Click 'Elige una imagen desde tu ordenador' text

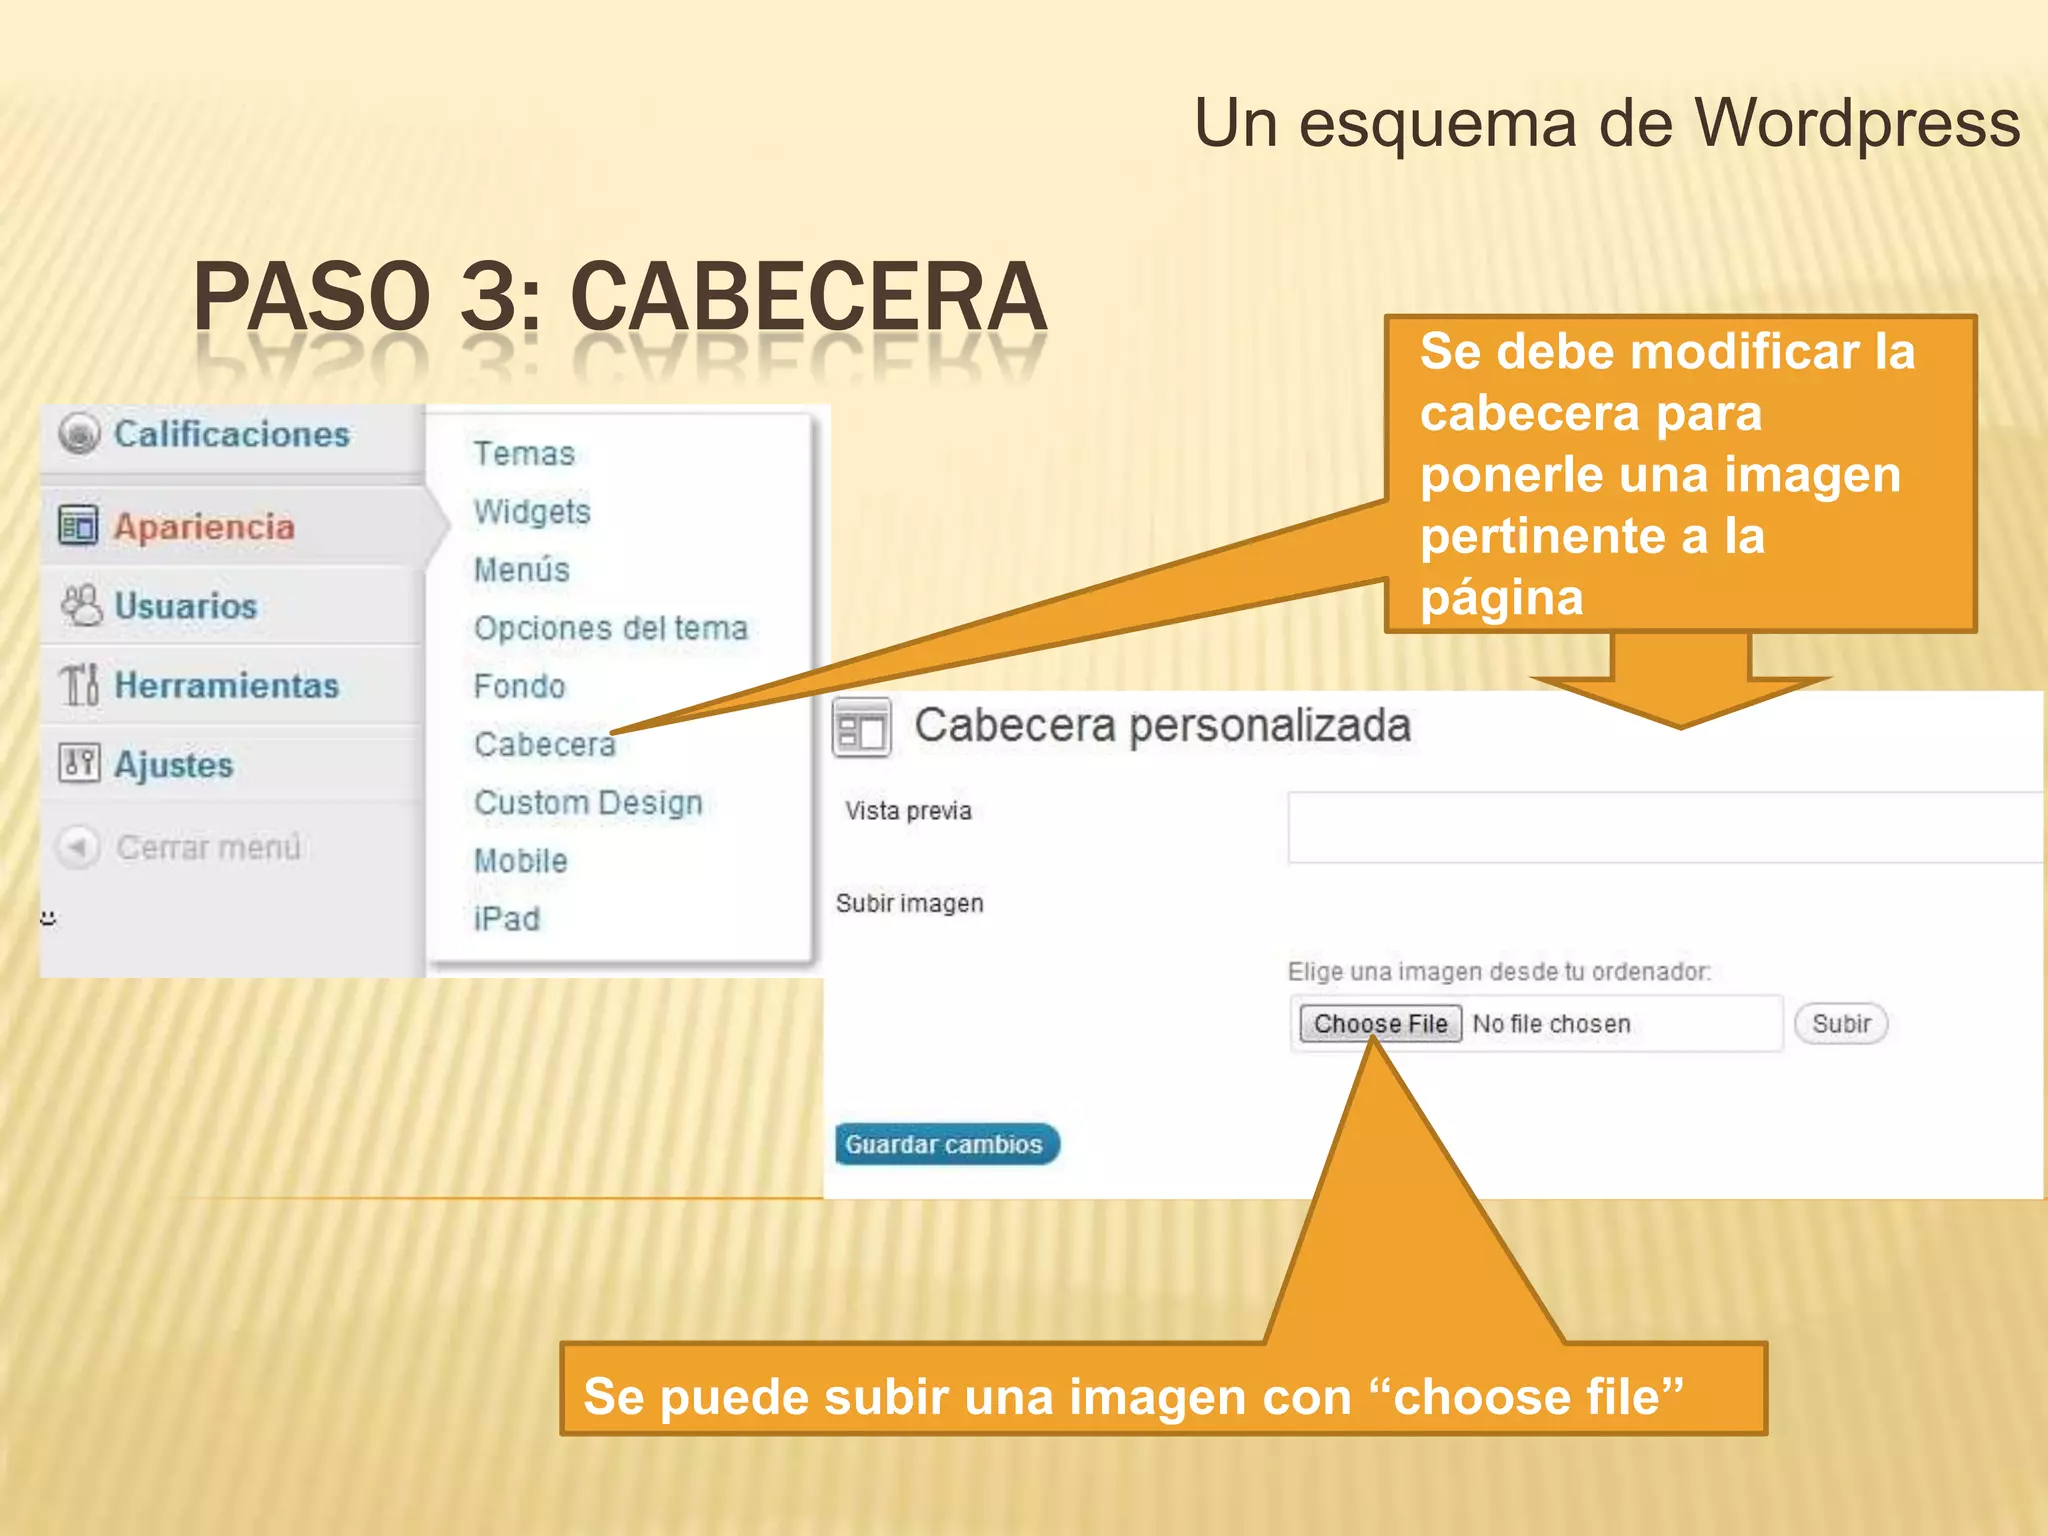click(x=1499, y=971)
